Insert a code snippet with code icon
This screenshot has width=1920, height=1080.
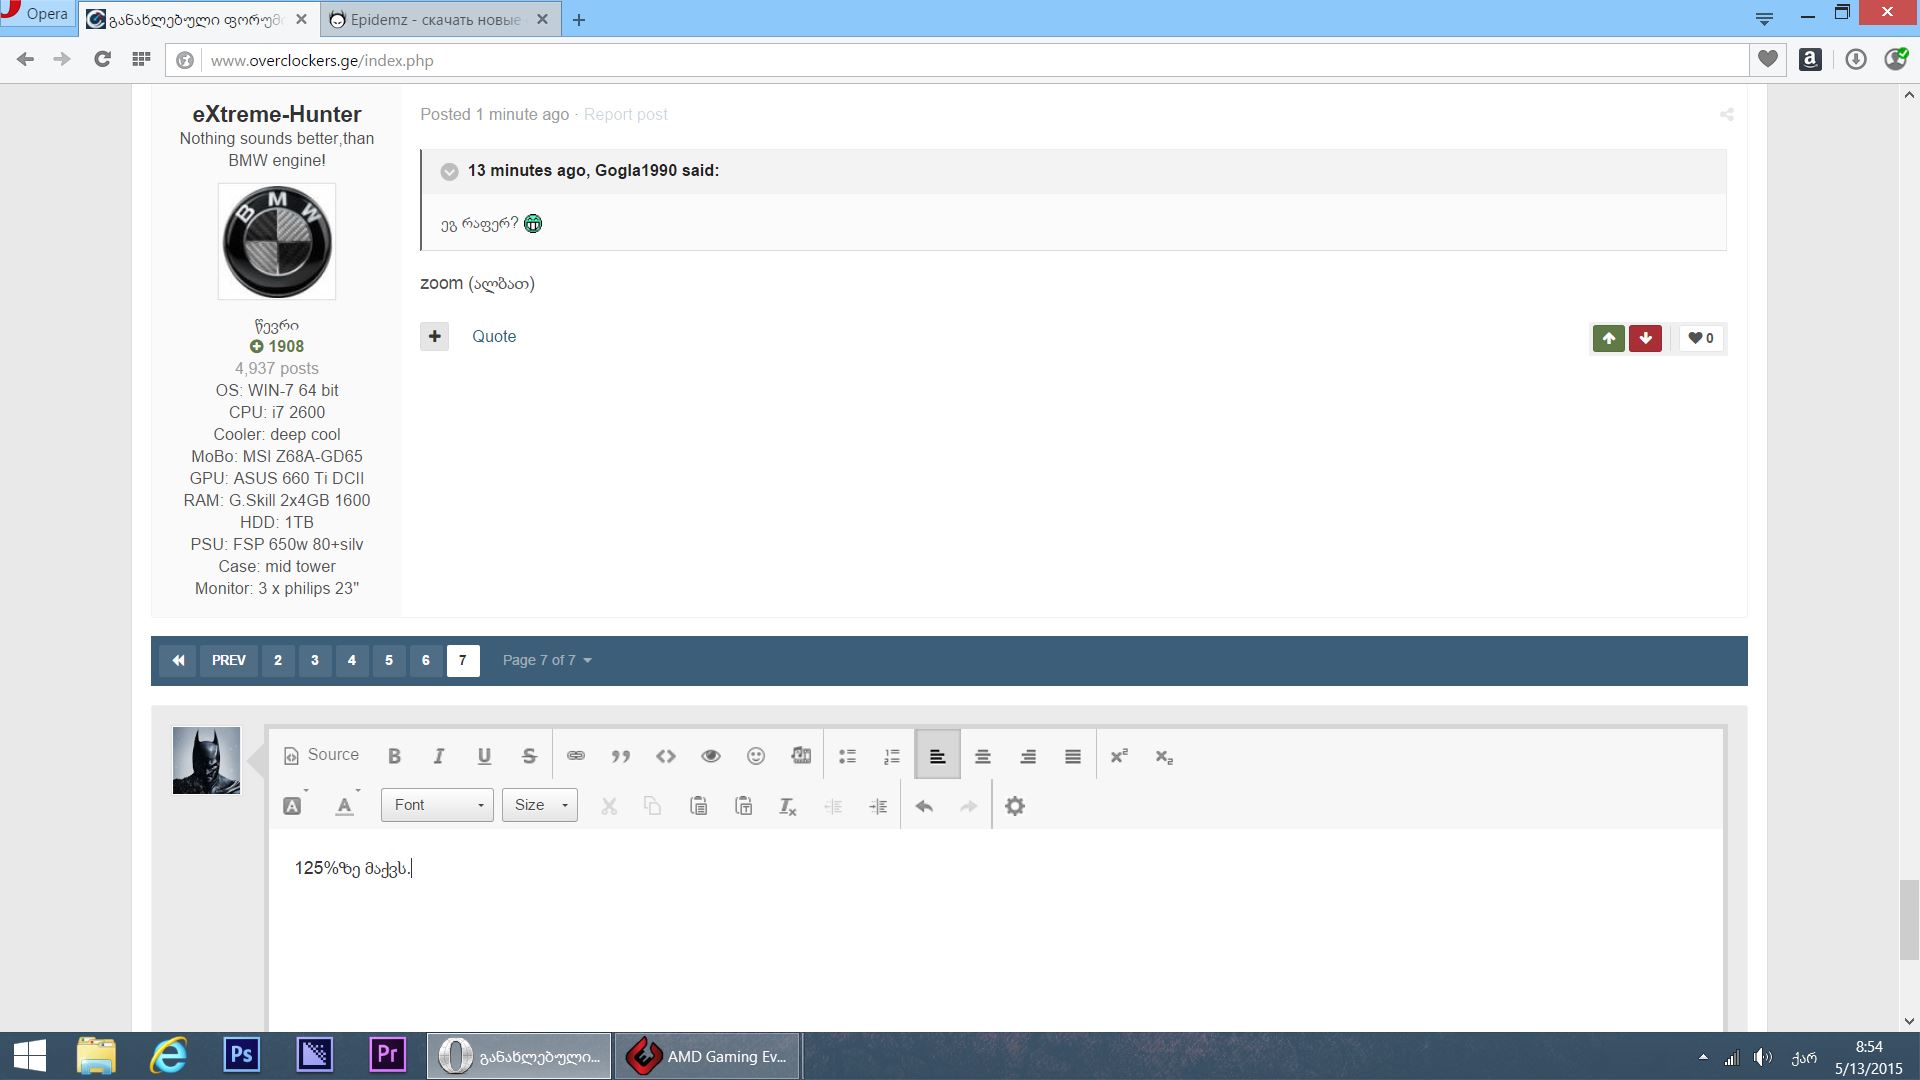666,756
